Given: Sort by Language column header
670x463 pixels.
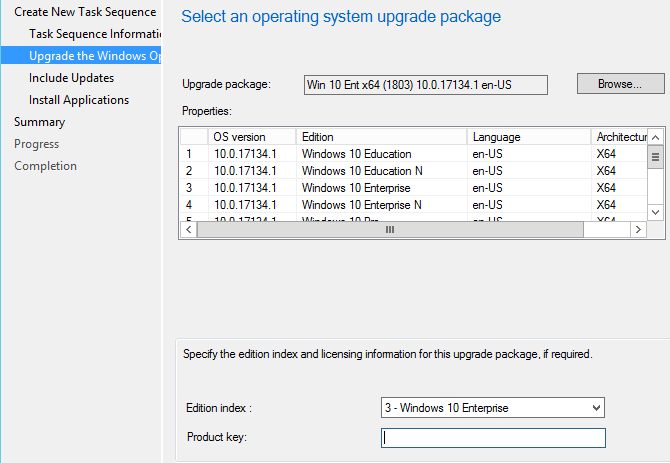Looking at the screenshot, I should click(x=529, y=137).
